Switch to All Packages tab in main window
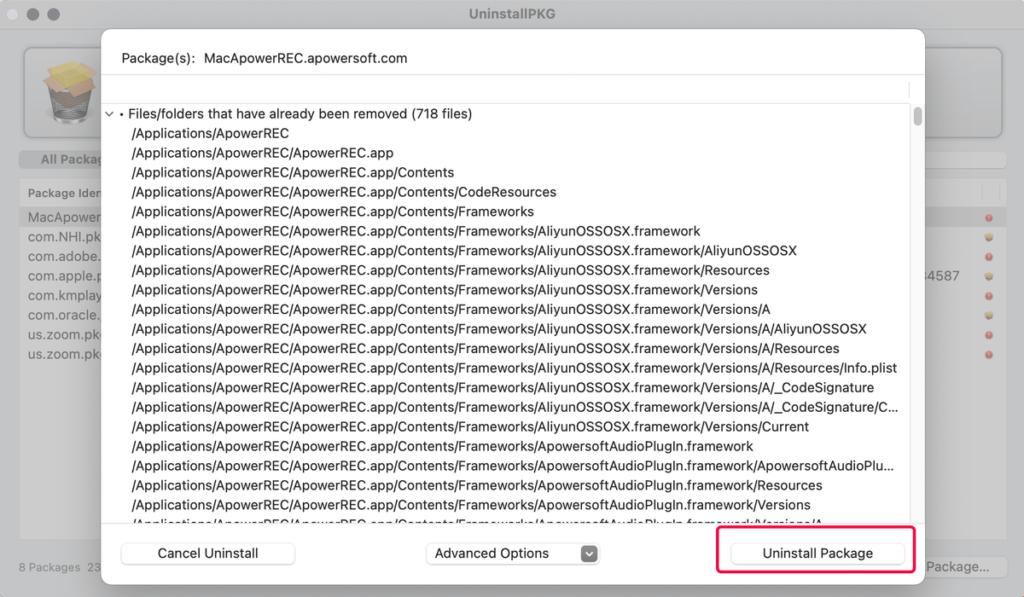This screenshot has height=597, width=1024. 61,159
